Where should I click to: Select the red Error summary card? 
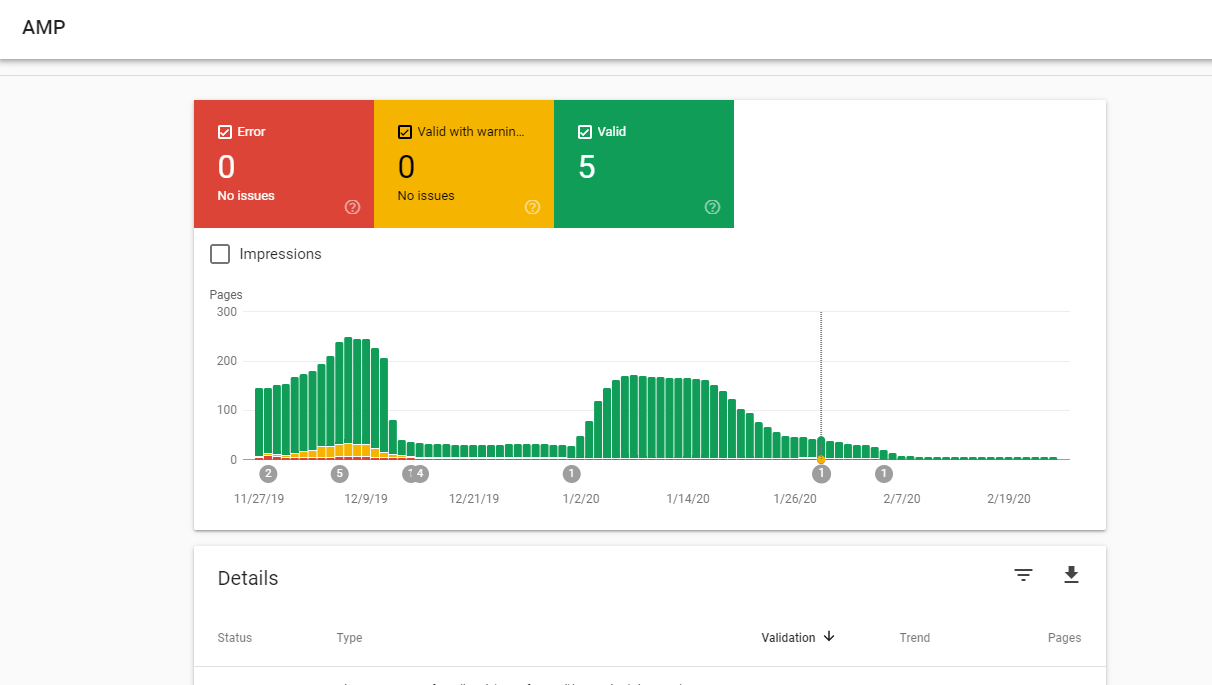[x=284, y=165]
